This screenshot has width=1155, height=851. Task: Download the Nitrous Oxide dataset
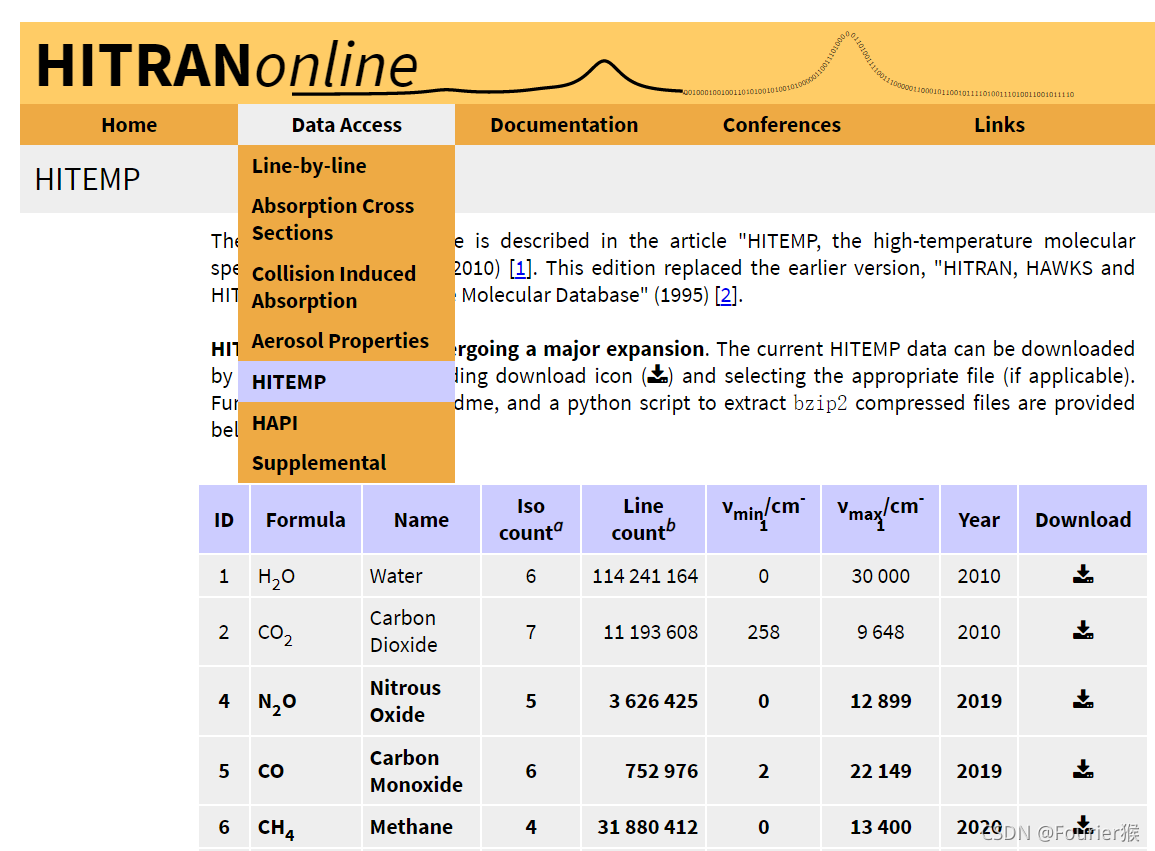[x=1083, y=699]
